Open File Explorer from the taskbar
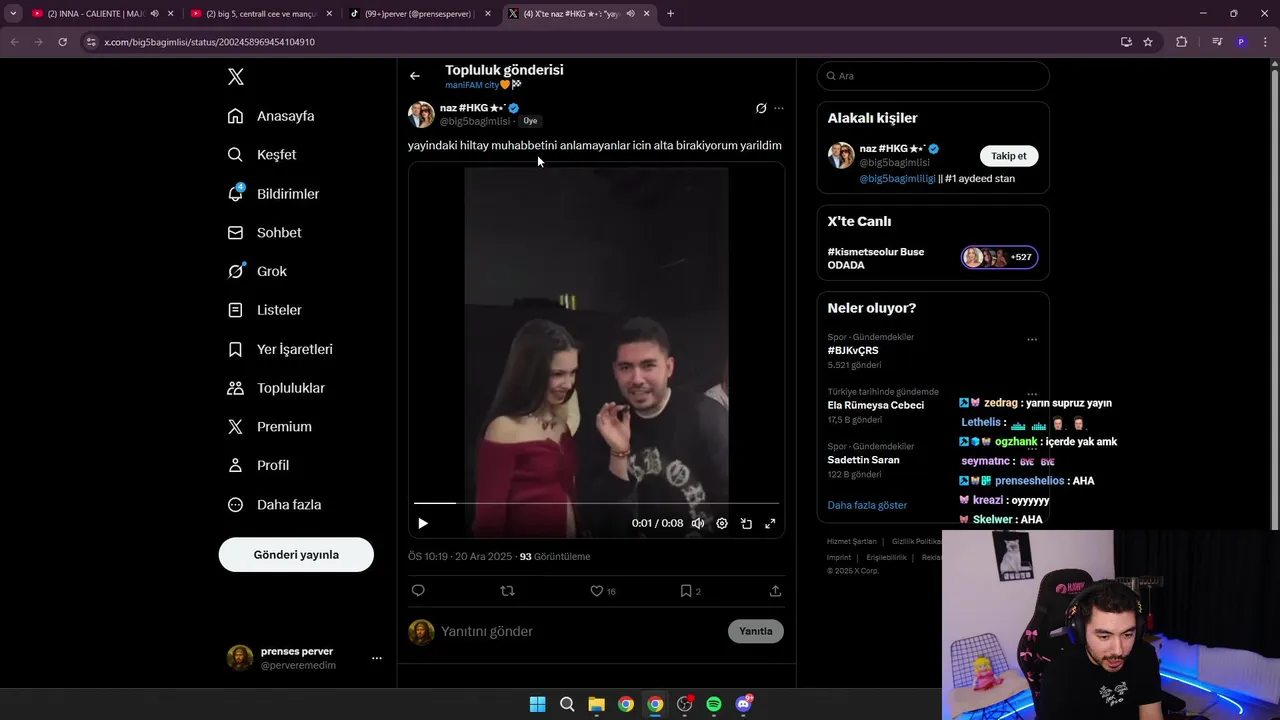This screenshot has height=720, width=1280. 596,704
